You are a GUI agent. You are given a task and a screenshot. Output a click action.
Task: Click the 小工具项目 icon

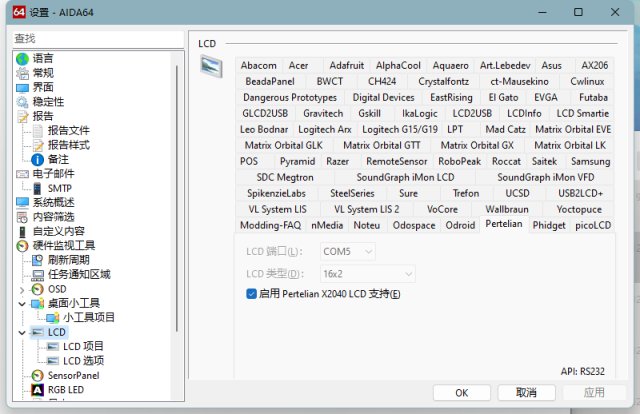click(x=53, y=318)
